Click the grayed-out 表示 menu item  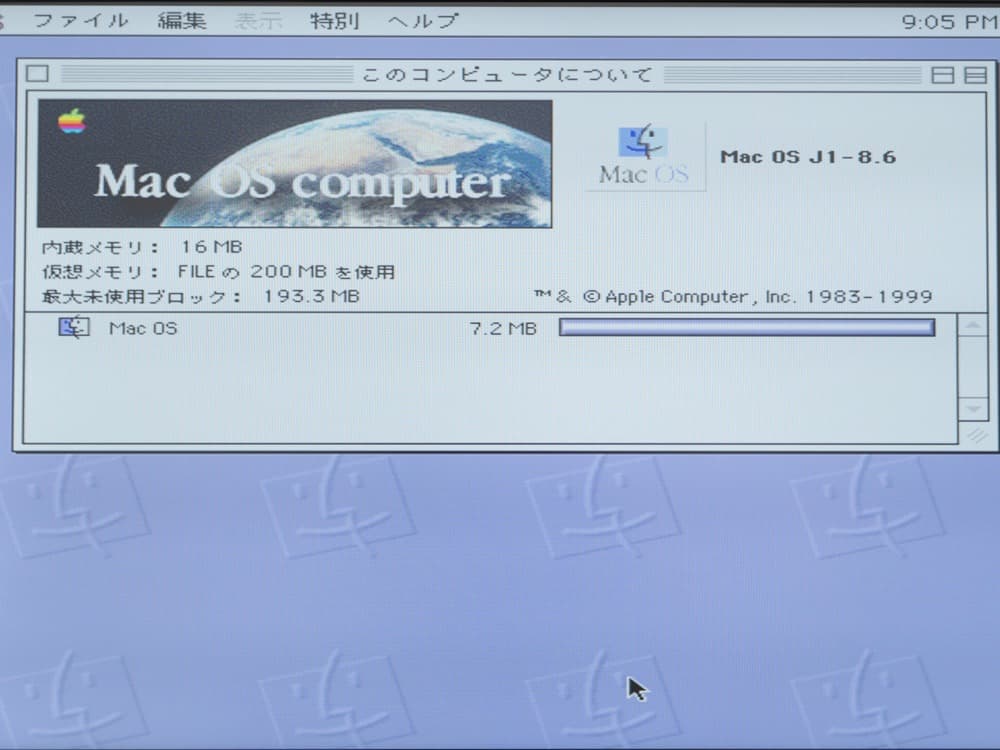coord(259,19)
